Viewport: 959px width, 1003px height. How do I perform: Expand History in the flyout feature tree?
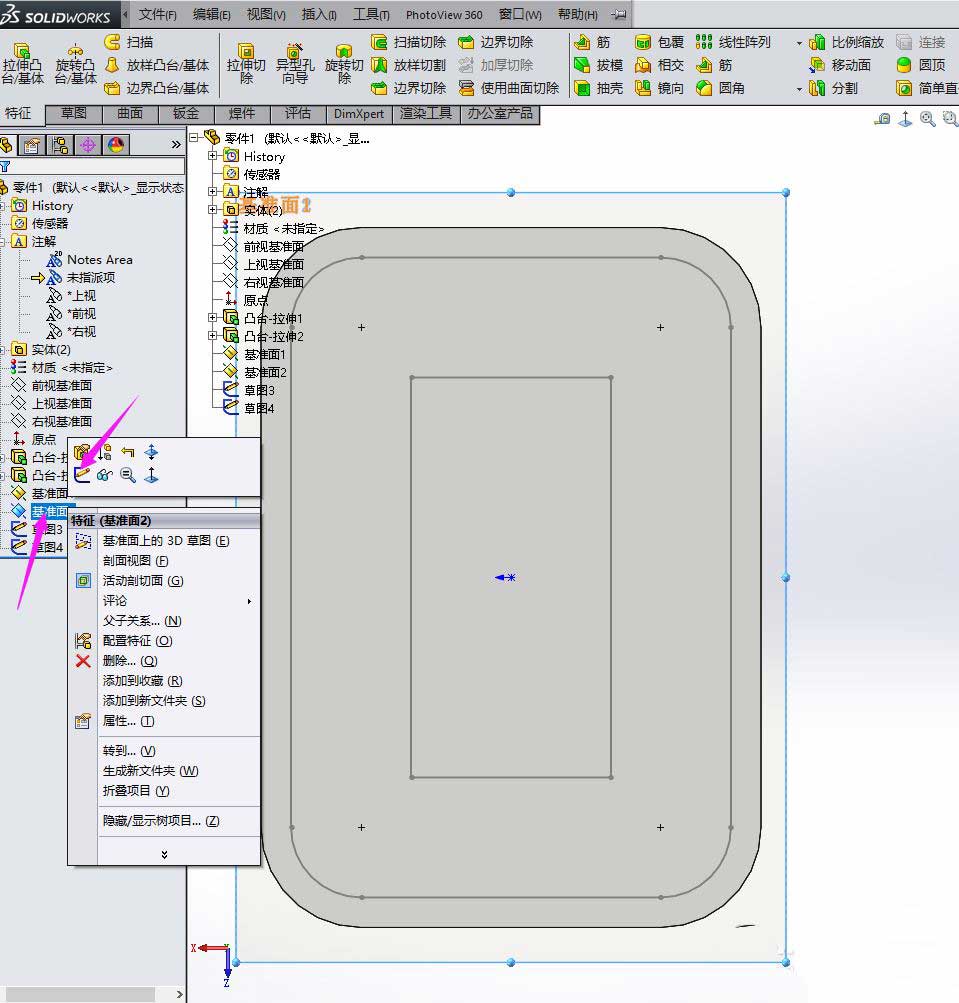[x=212, y=155]
